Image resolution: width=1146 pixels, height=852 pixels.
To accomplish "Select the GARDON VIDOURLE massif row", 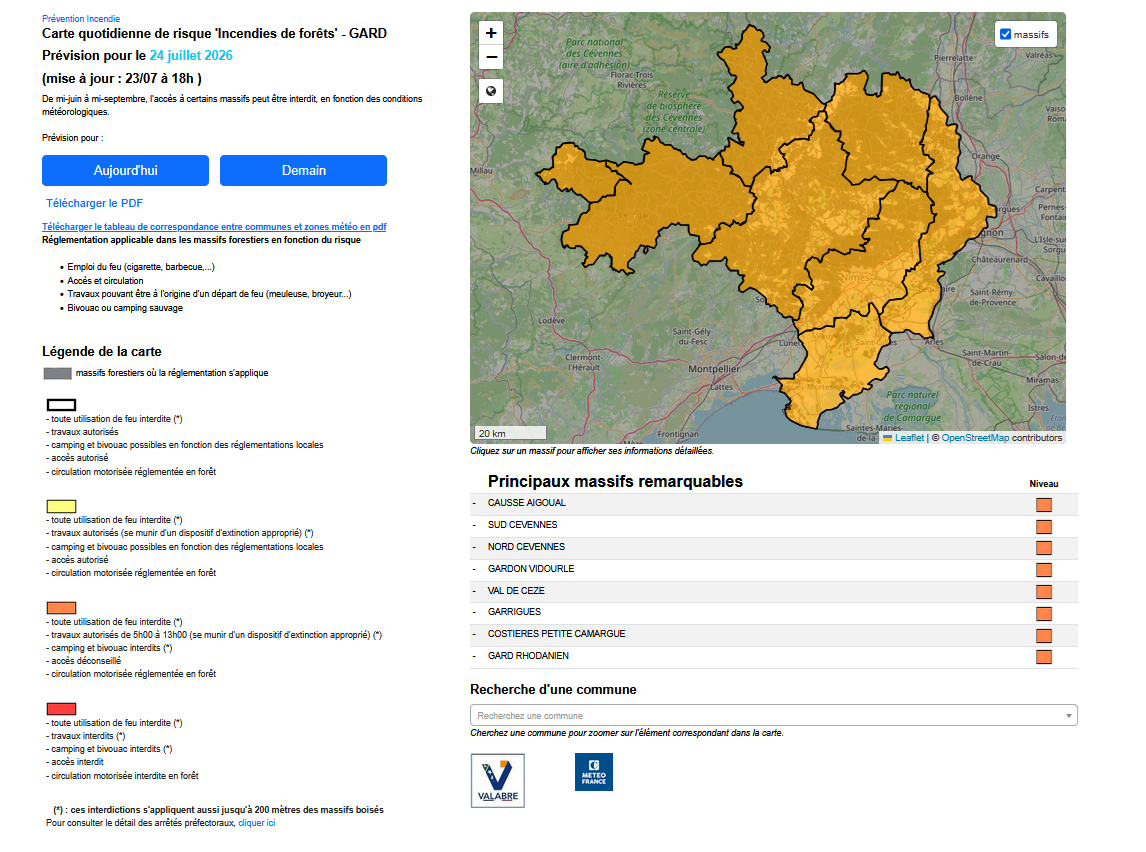I will (x=773, y=569).
